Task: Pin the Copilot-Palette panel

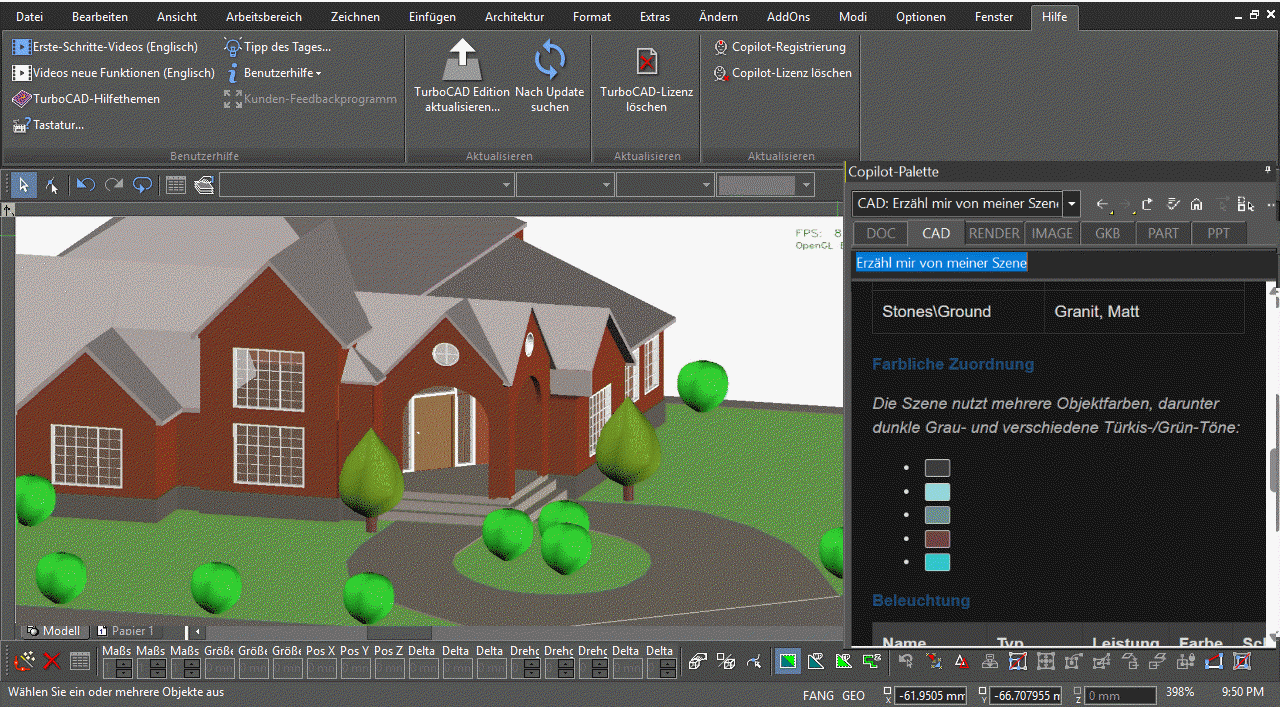Action: (x=1269, y=171)
